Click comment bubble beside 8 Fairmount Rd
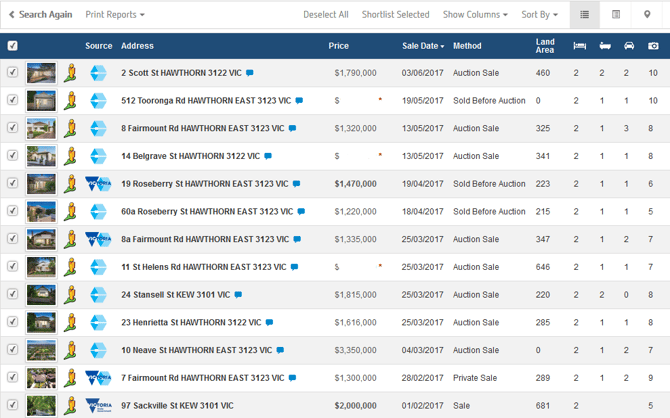Viewport: 670px width, 418px height. point(290,128)
